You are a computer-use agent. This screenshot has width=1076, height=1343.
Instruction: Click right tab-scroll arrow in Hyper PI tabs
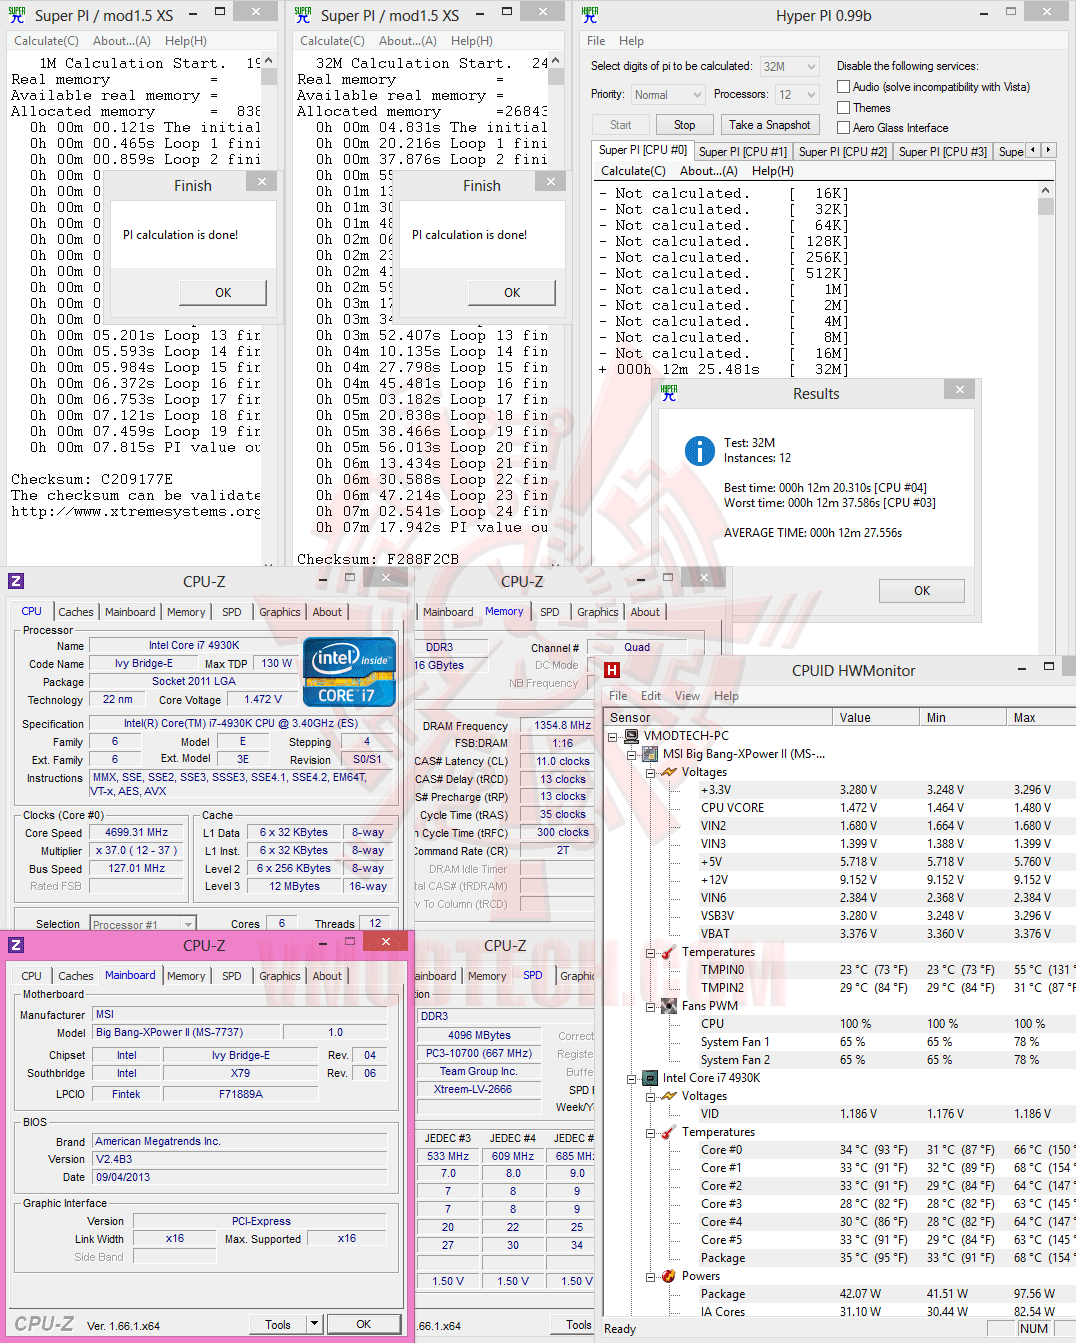1048,150
